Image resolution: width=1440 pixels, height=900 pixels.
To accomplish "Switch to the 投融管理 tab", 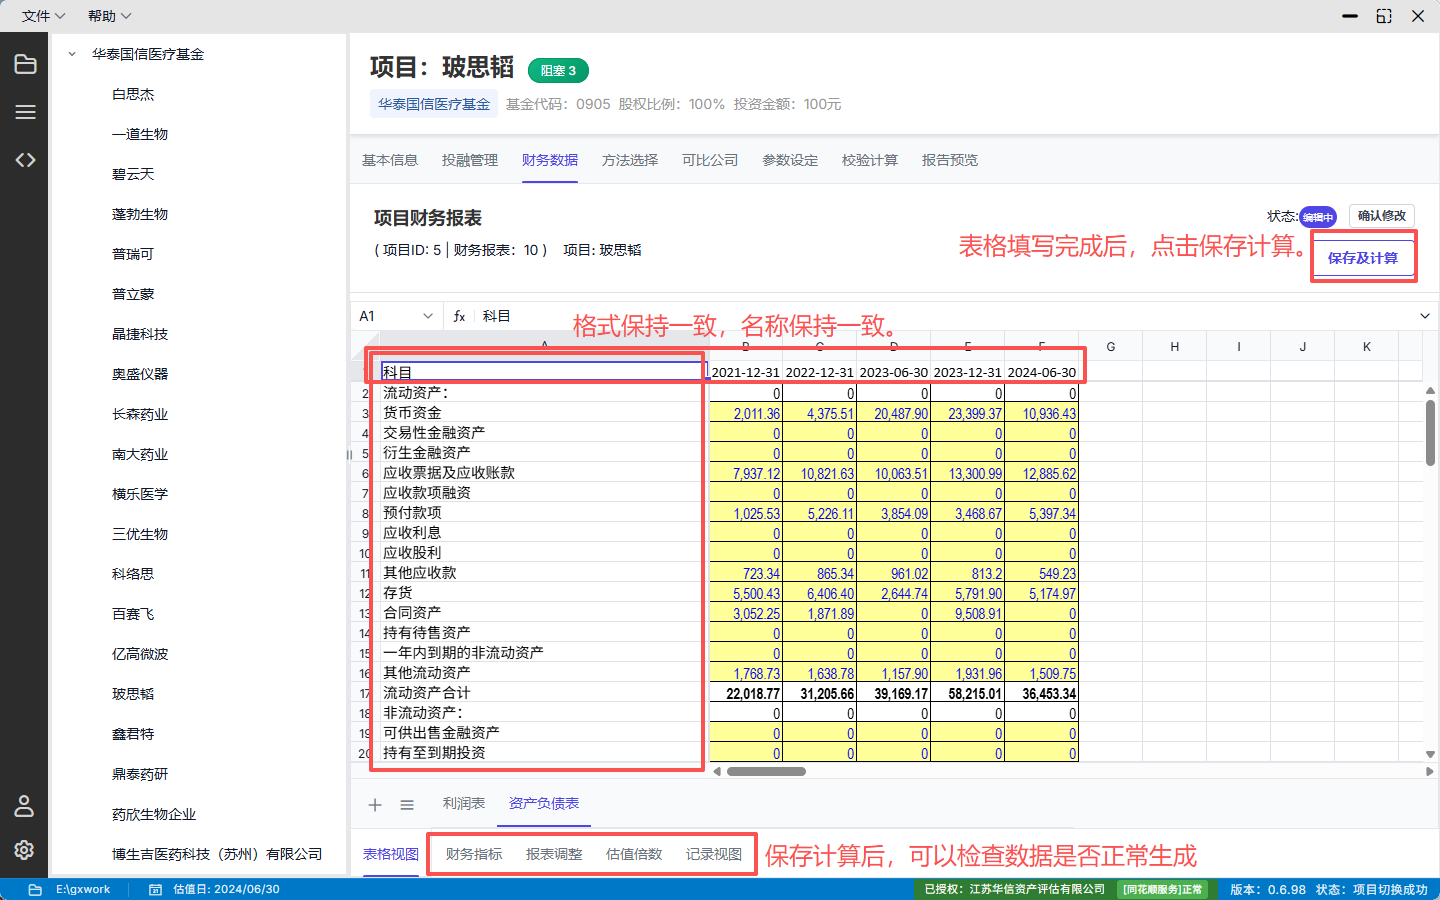I will point(470,160).
